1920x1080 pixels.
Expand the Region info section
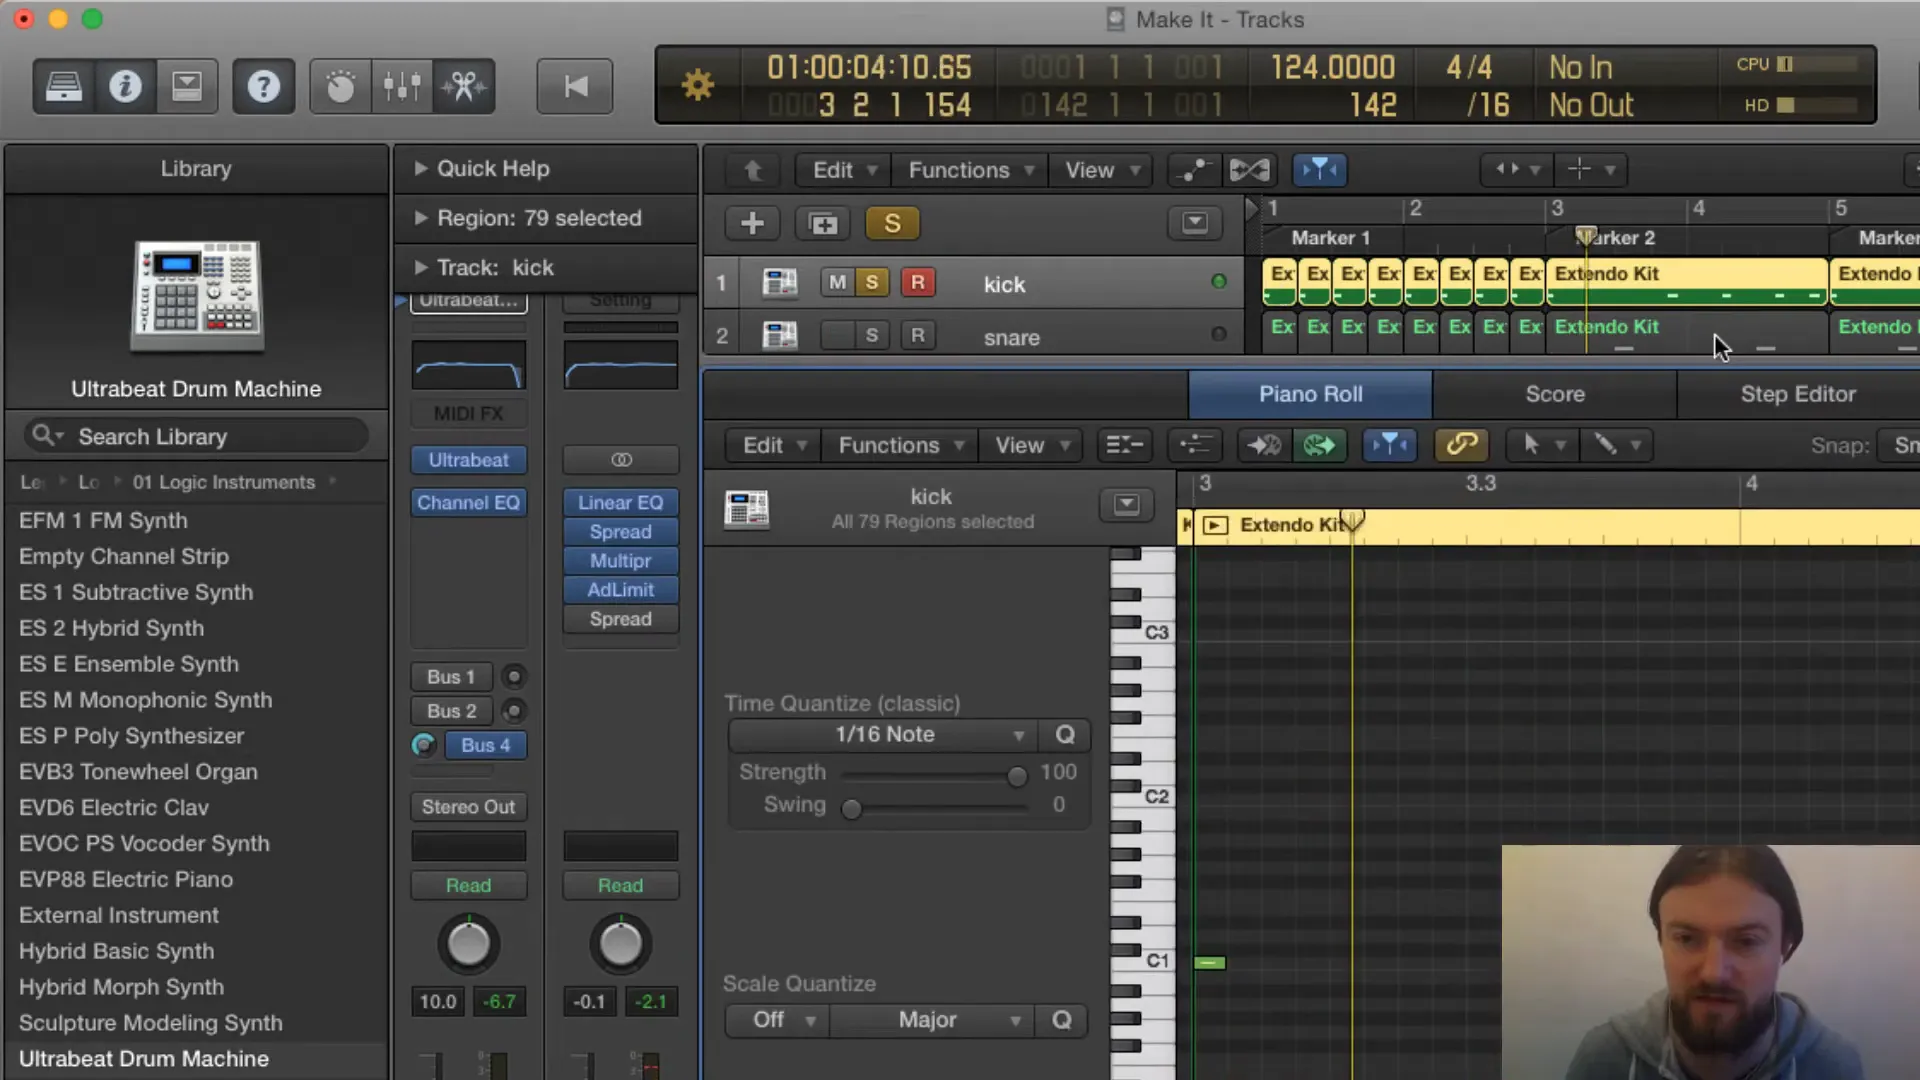[x=419, y=218]
